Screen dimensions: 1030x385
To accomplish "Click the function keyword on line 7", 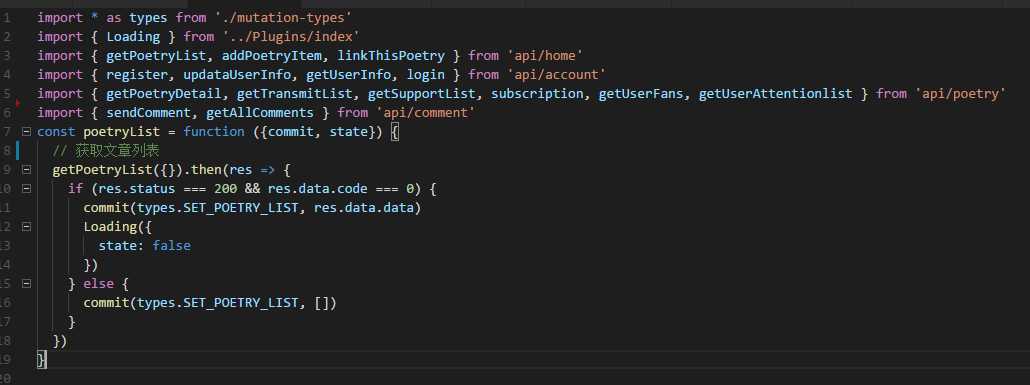I will pos(213,132).
